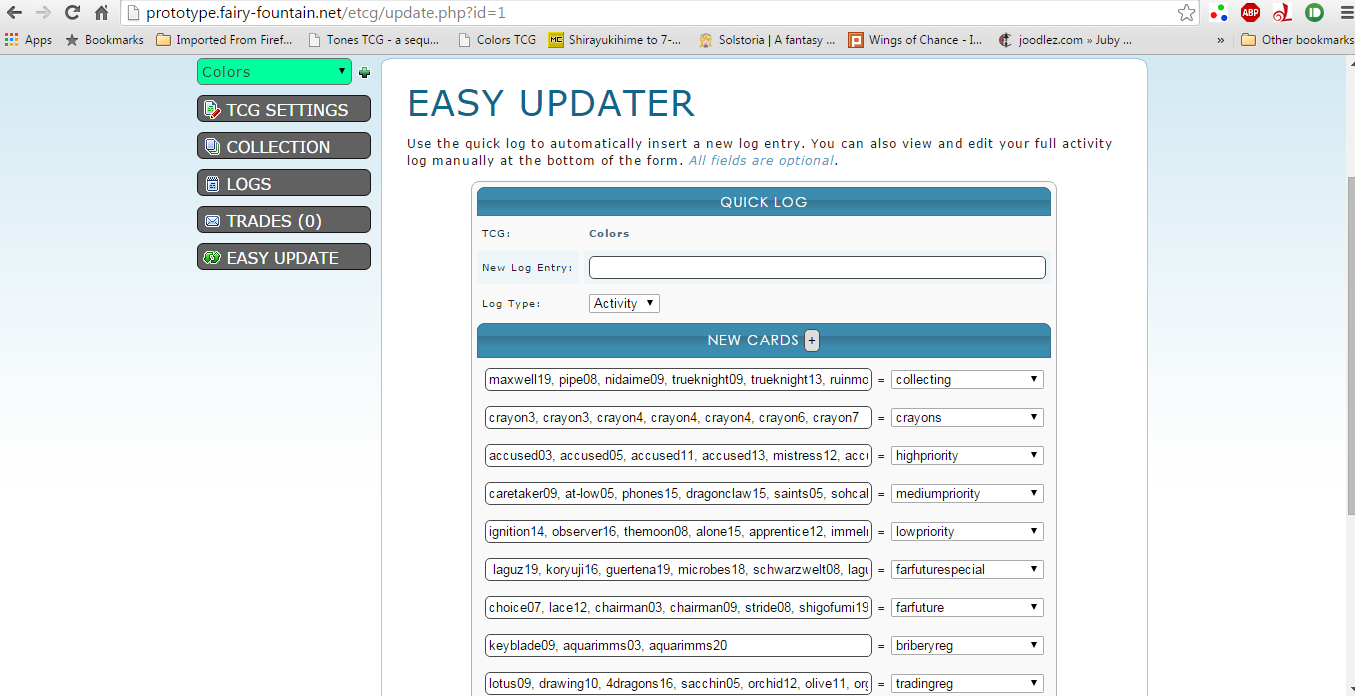Image resolution: width=1355 pixels, height=696 pixels.
Task: Show more bookmarks with chevron
Action: point(1220,40)
